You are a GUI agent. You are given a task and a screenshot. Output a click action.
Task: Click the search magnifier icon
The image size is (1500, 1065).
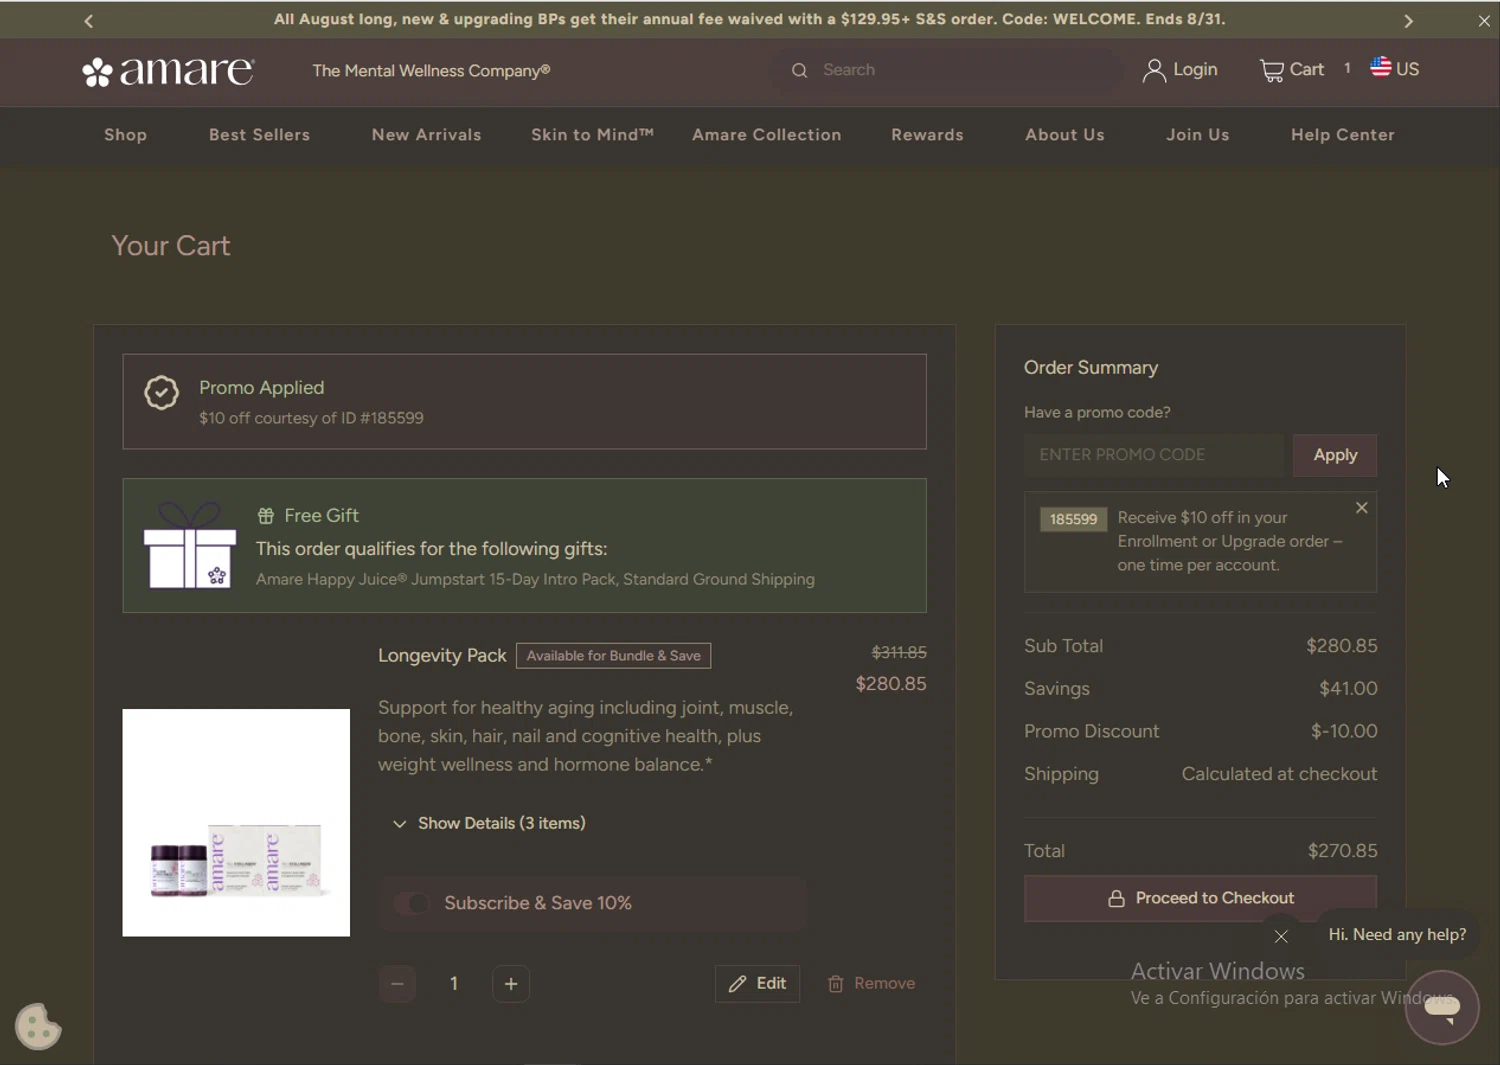click(x=799, y=70)
